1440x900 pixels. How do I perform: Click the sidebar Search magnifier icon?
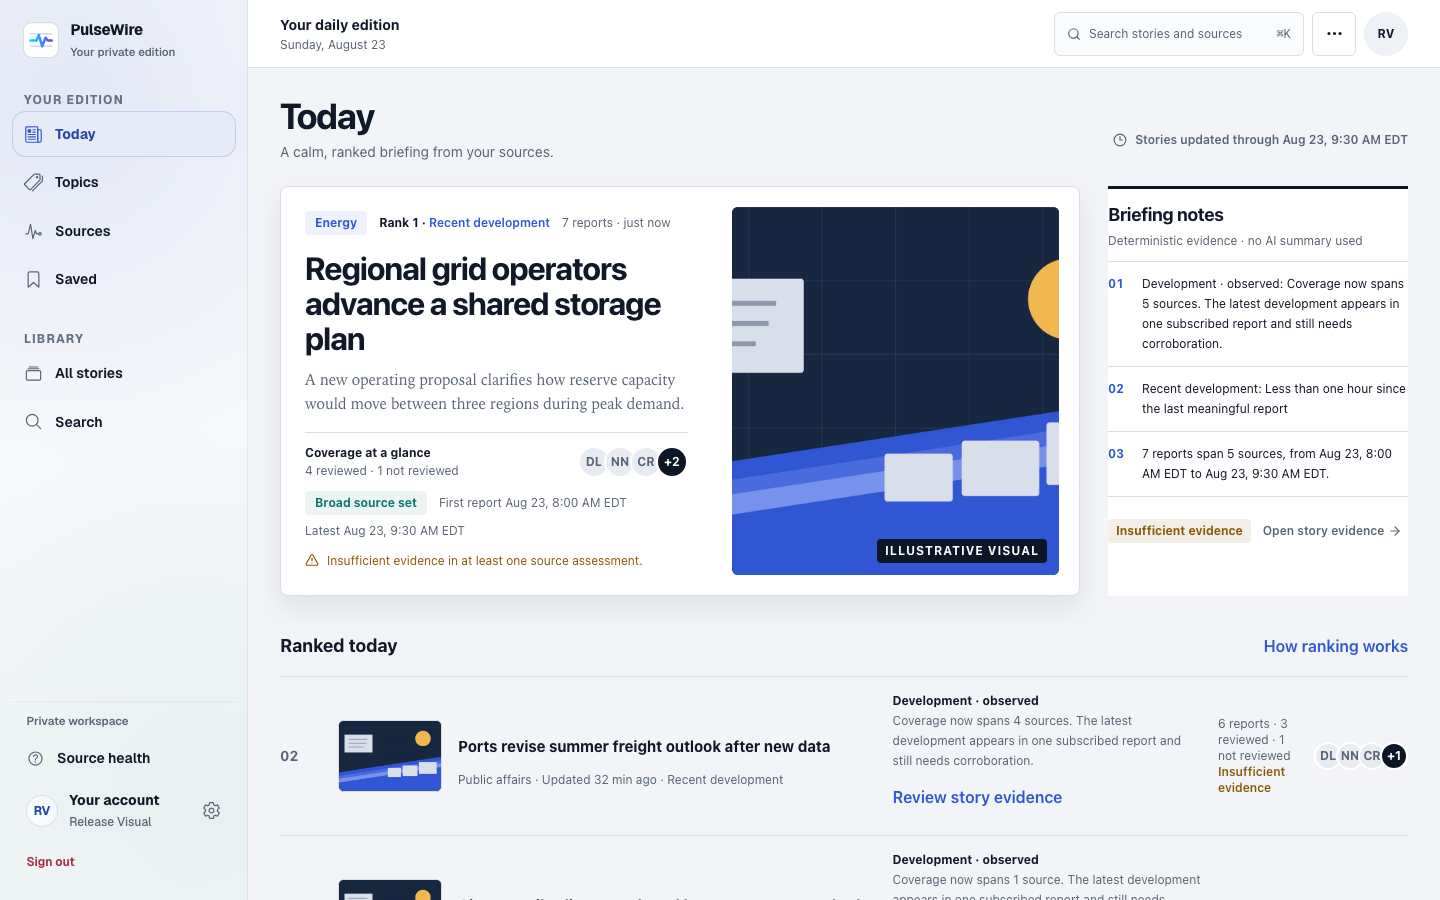[34, 422]
